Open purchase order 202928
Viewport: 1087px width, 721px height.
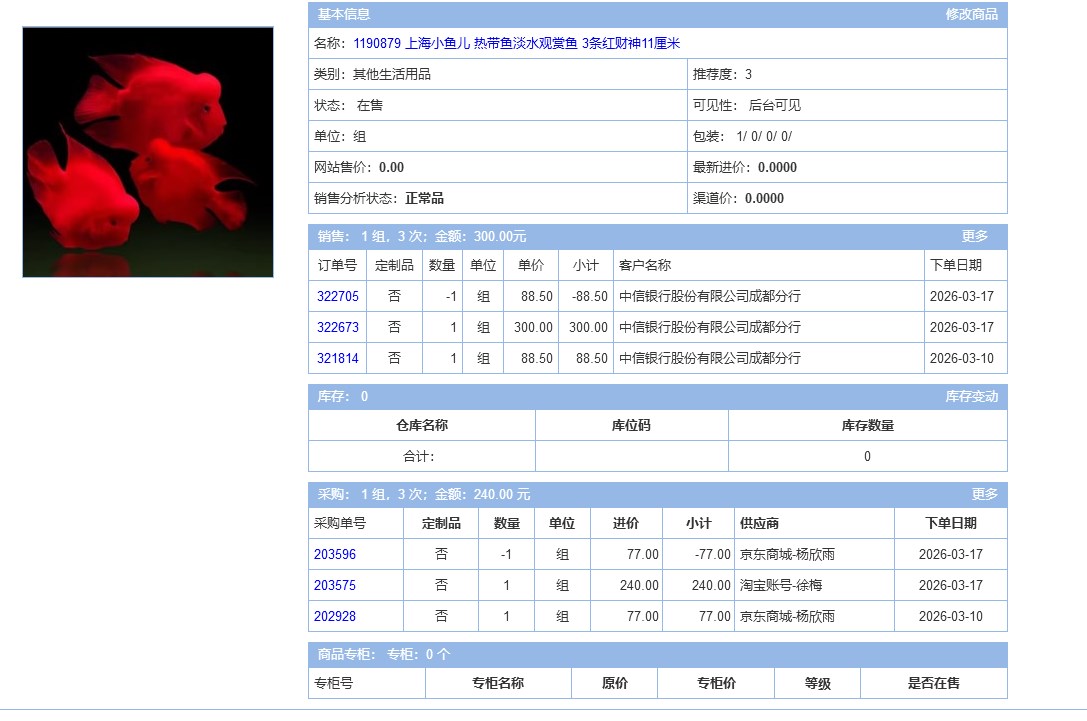click(x=334, y=617)
